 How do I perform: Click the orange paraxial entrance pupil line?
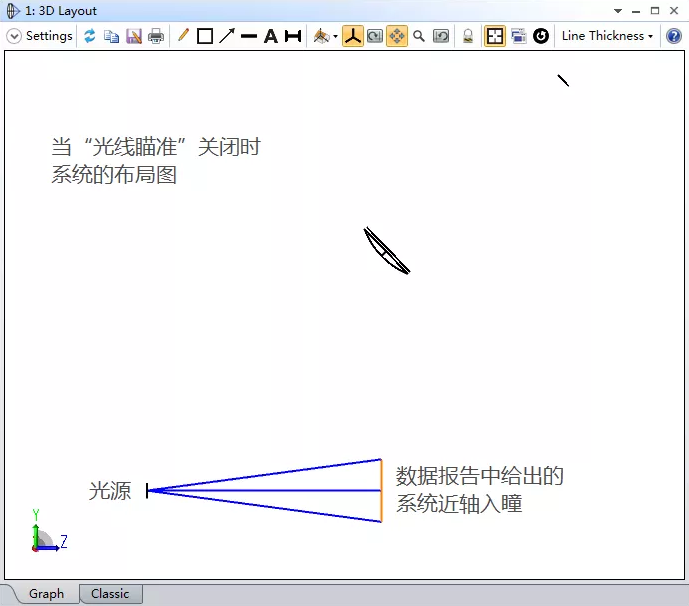pyautogui.click(x=381, y=491)
